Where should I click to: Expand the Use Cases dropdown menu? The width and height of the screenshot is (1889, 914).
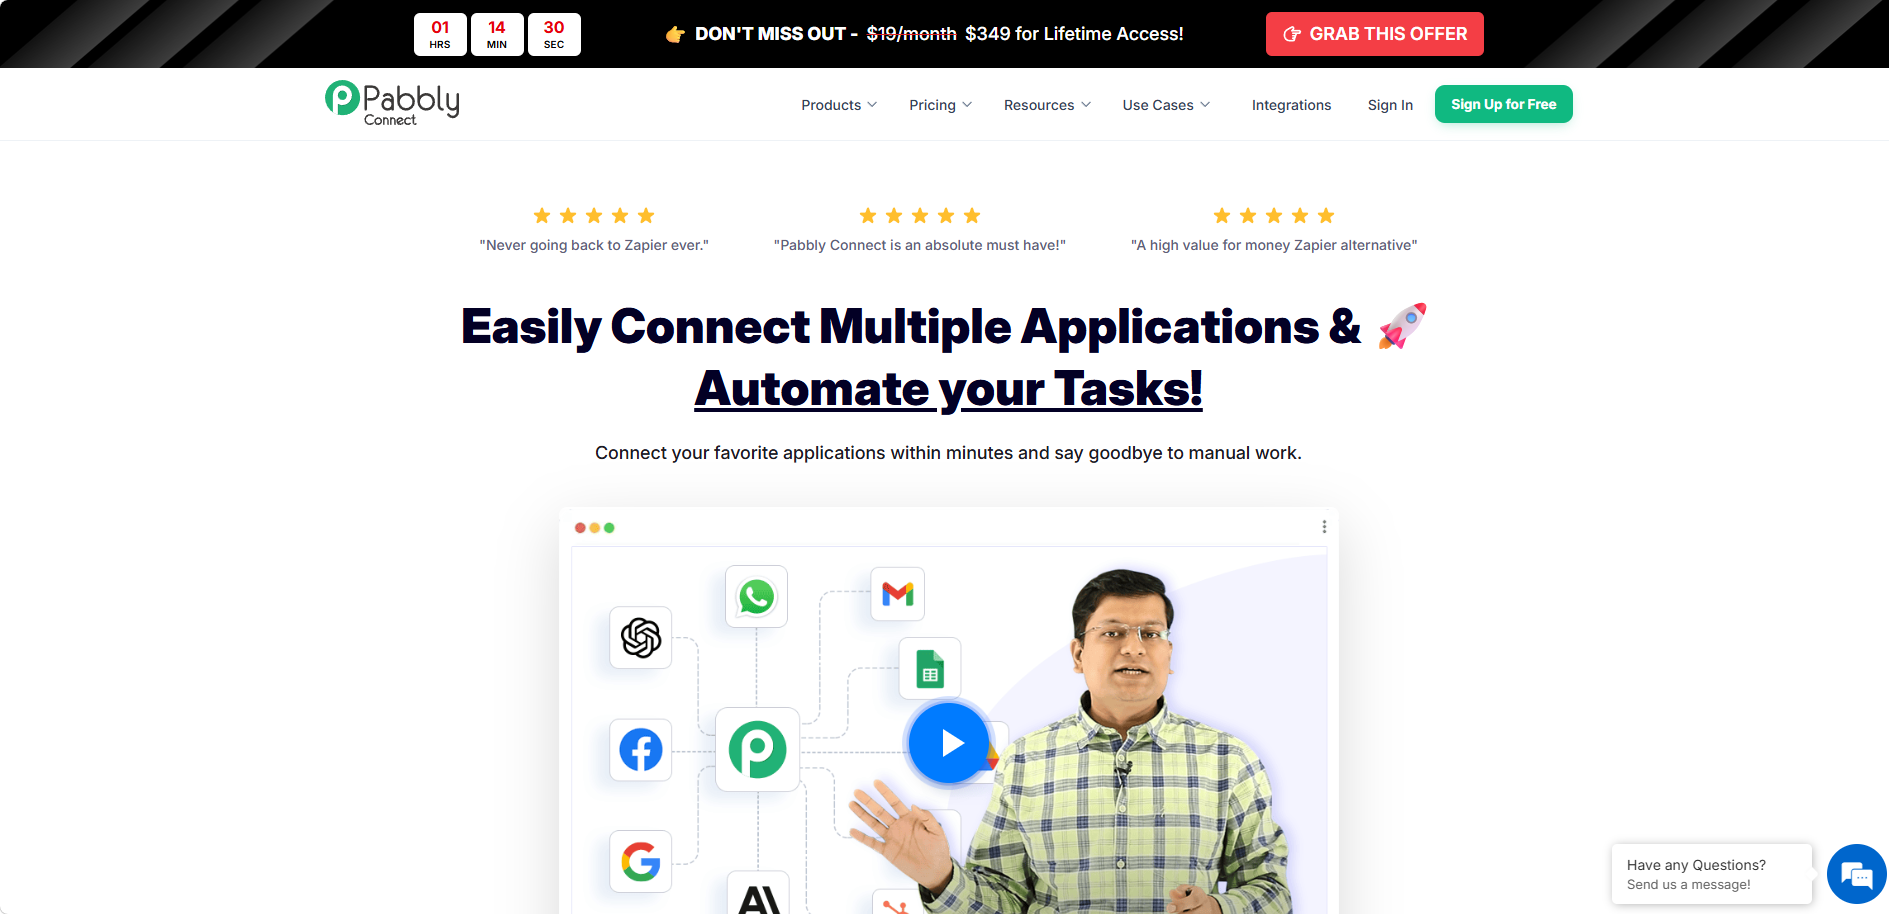(1166, 105)
